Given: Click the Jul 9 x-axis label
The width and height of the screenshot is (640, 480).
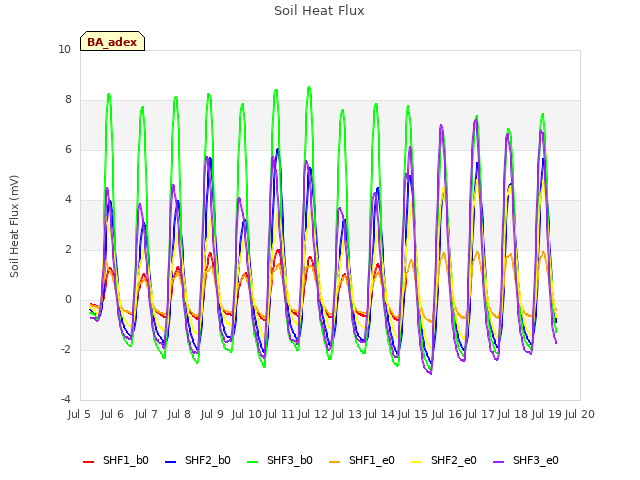Looking at the screenshot, I should tap(212, 414).
